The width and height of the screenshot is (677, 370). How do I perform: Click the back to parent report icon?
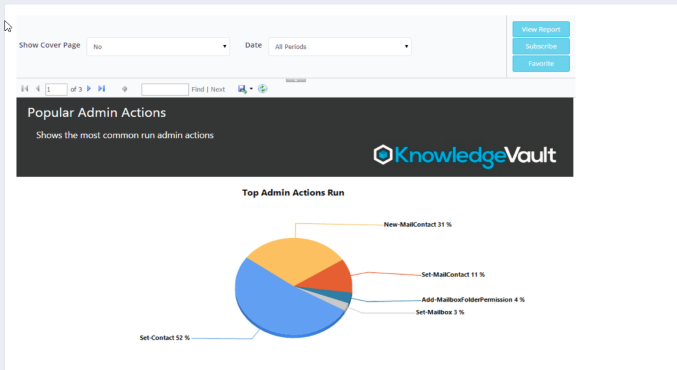(125, 89)
